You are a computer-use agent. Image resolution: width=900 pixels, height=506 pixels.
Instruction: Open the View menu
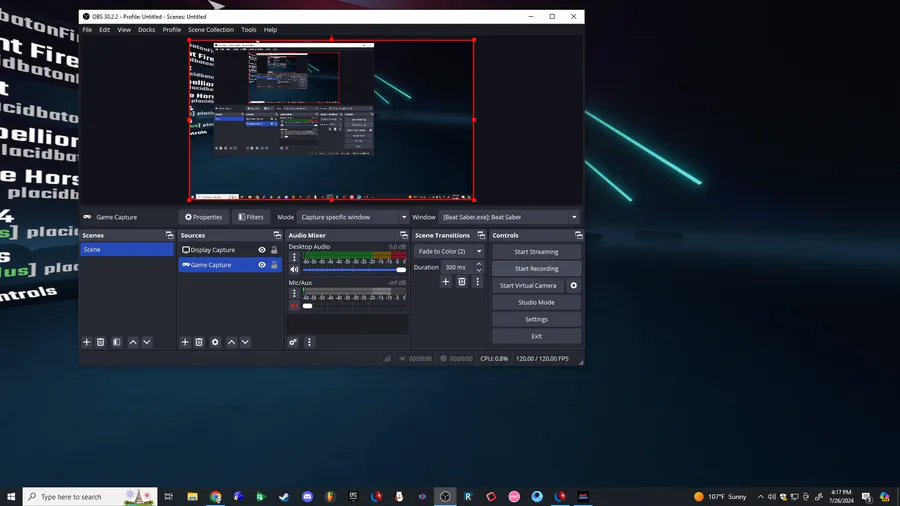pos(124,30)
